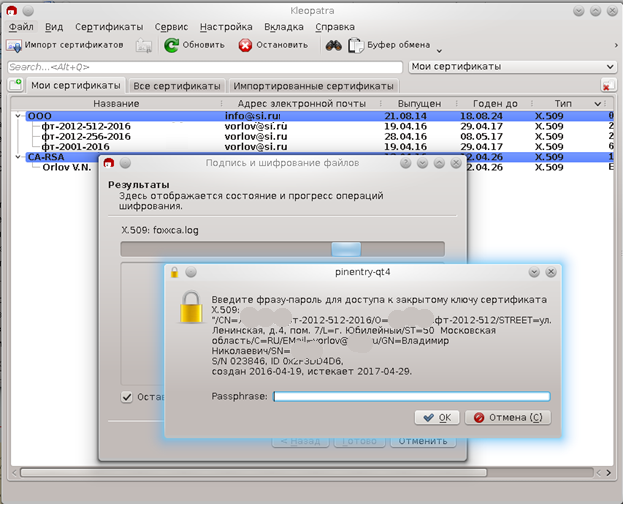Click the Import certificates icon
Viewport: 624px width, 505px height.
pos(14,45)
